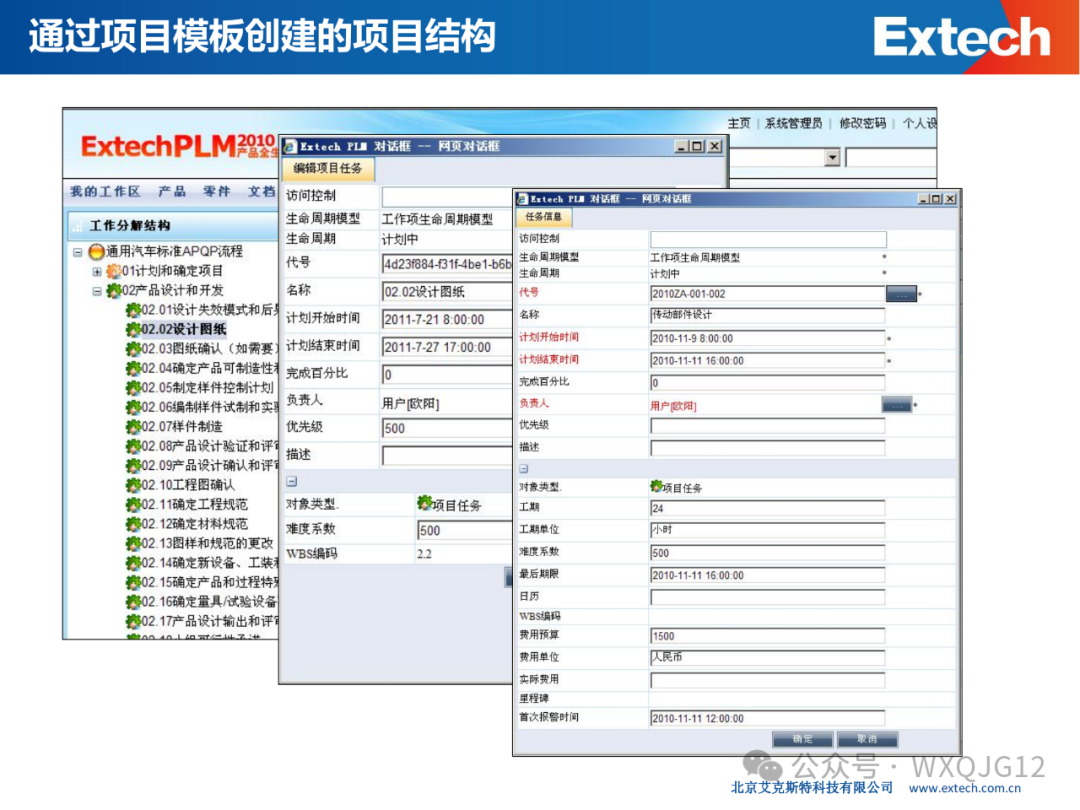The height and width of the screenshot is (810, 1080).
Task: Click 完成百分比 field in 编辑项目任务 dialog
Action: [x=447, y=374]
